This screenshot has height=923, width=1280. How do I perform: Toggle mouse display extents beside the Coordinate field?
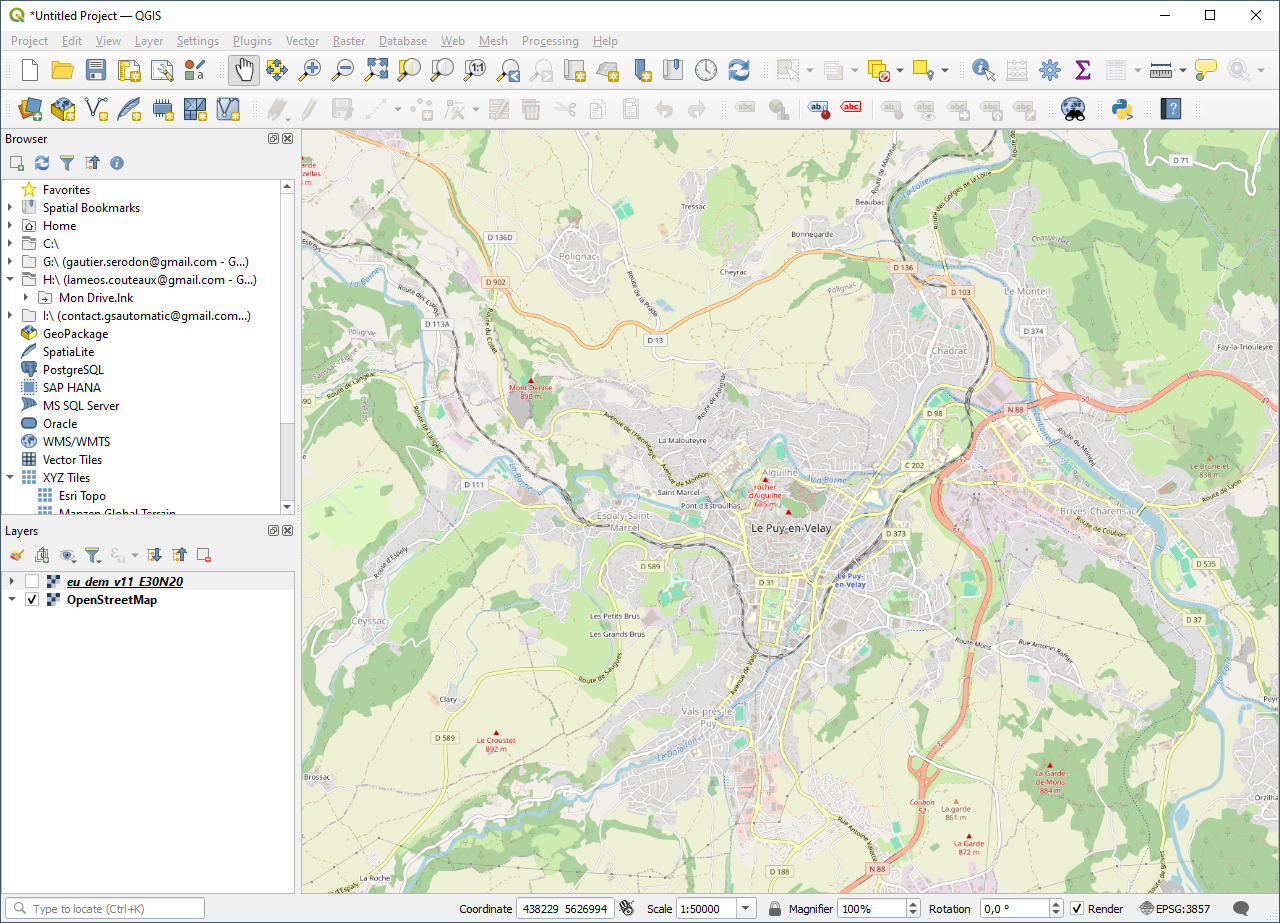pyautogui.click(x=627, y=908)
